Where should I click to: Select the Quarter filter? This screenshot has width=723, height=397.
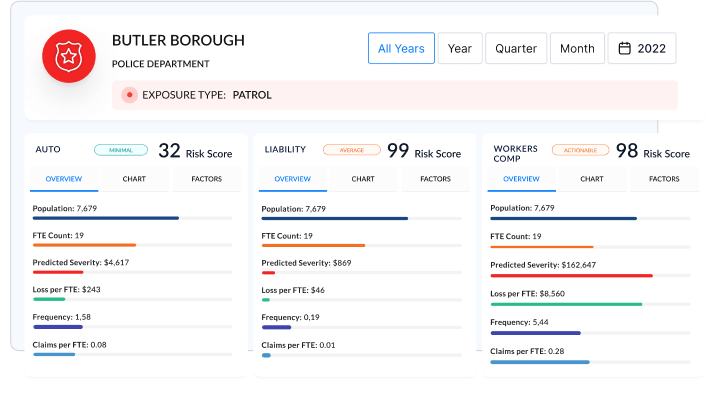pos(516,48)
